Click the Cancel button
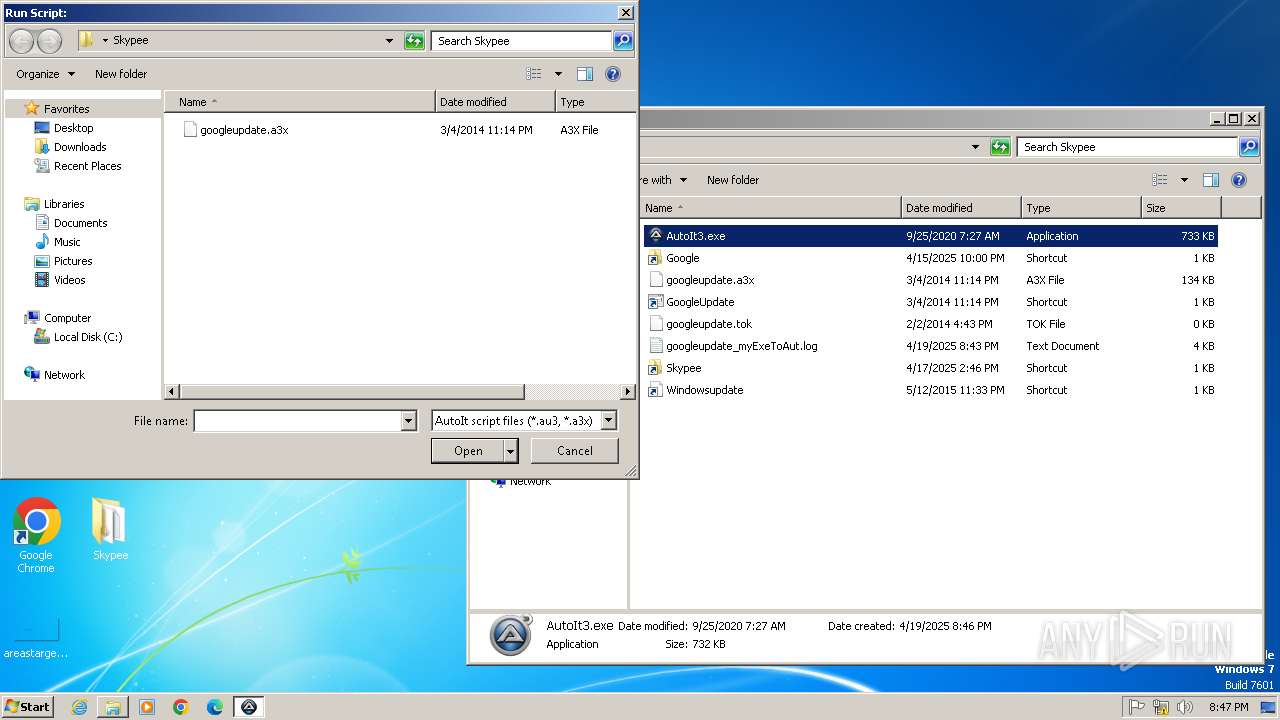 coord(575,451)
